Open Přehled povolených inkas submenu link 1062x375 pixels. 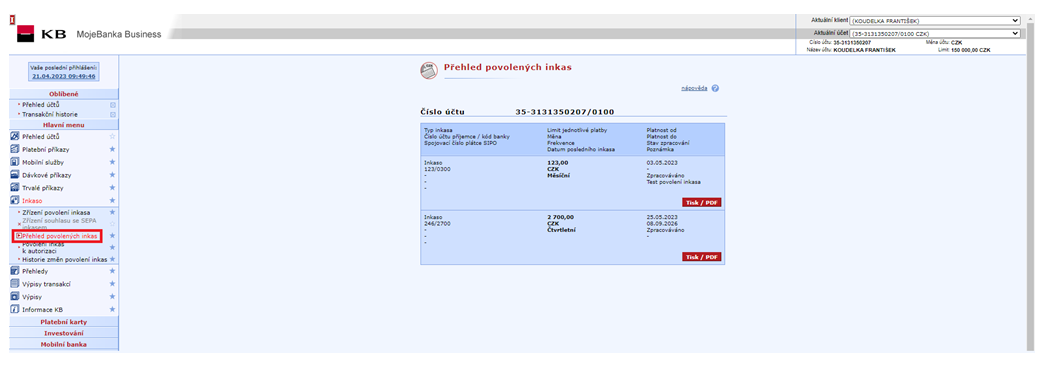coord(60,236)
